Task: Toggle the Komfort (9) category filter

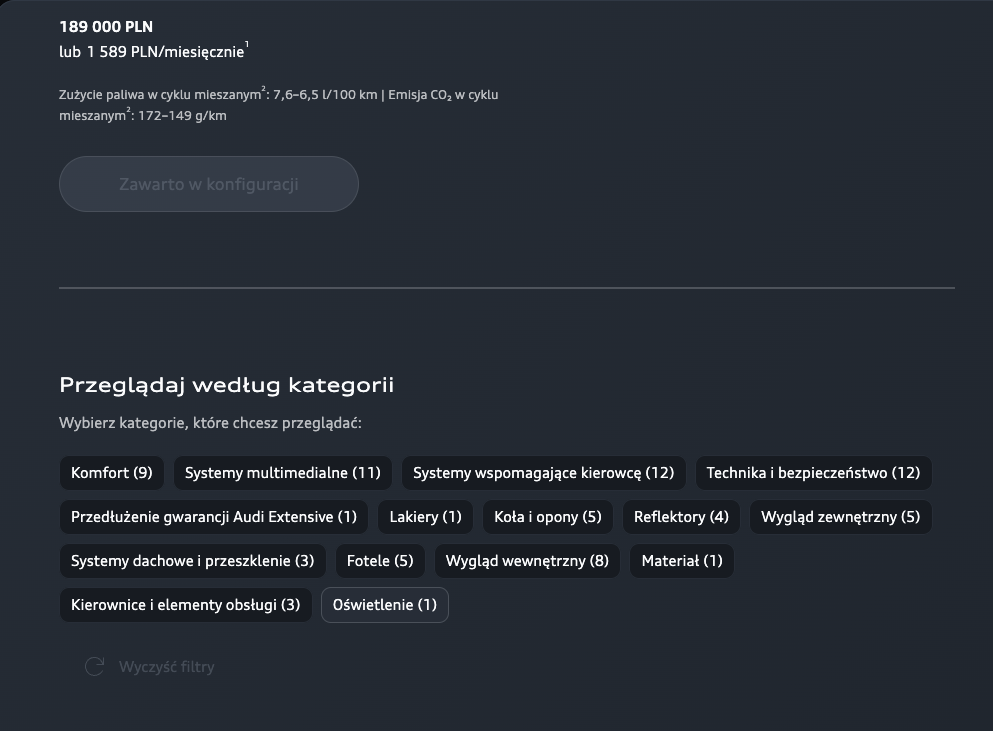Action: coord(111,473)
